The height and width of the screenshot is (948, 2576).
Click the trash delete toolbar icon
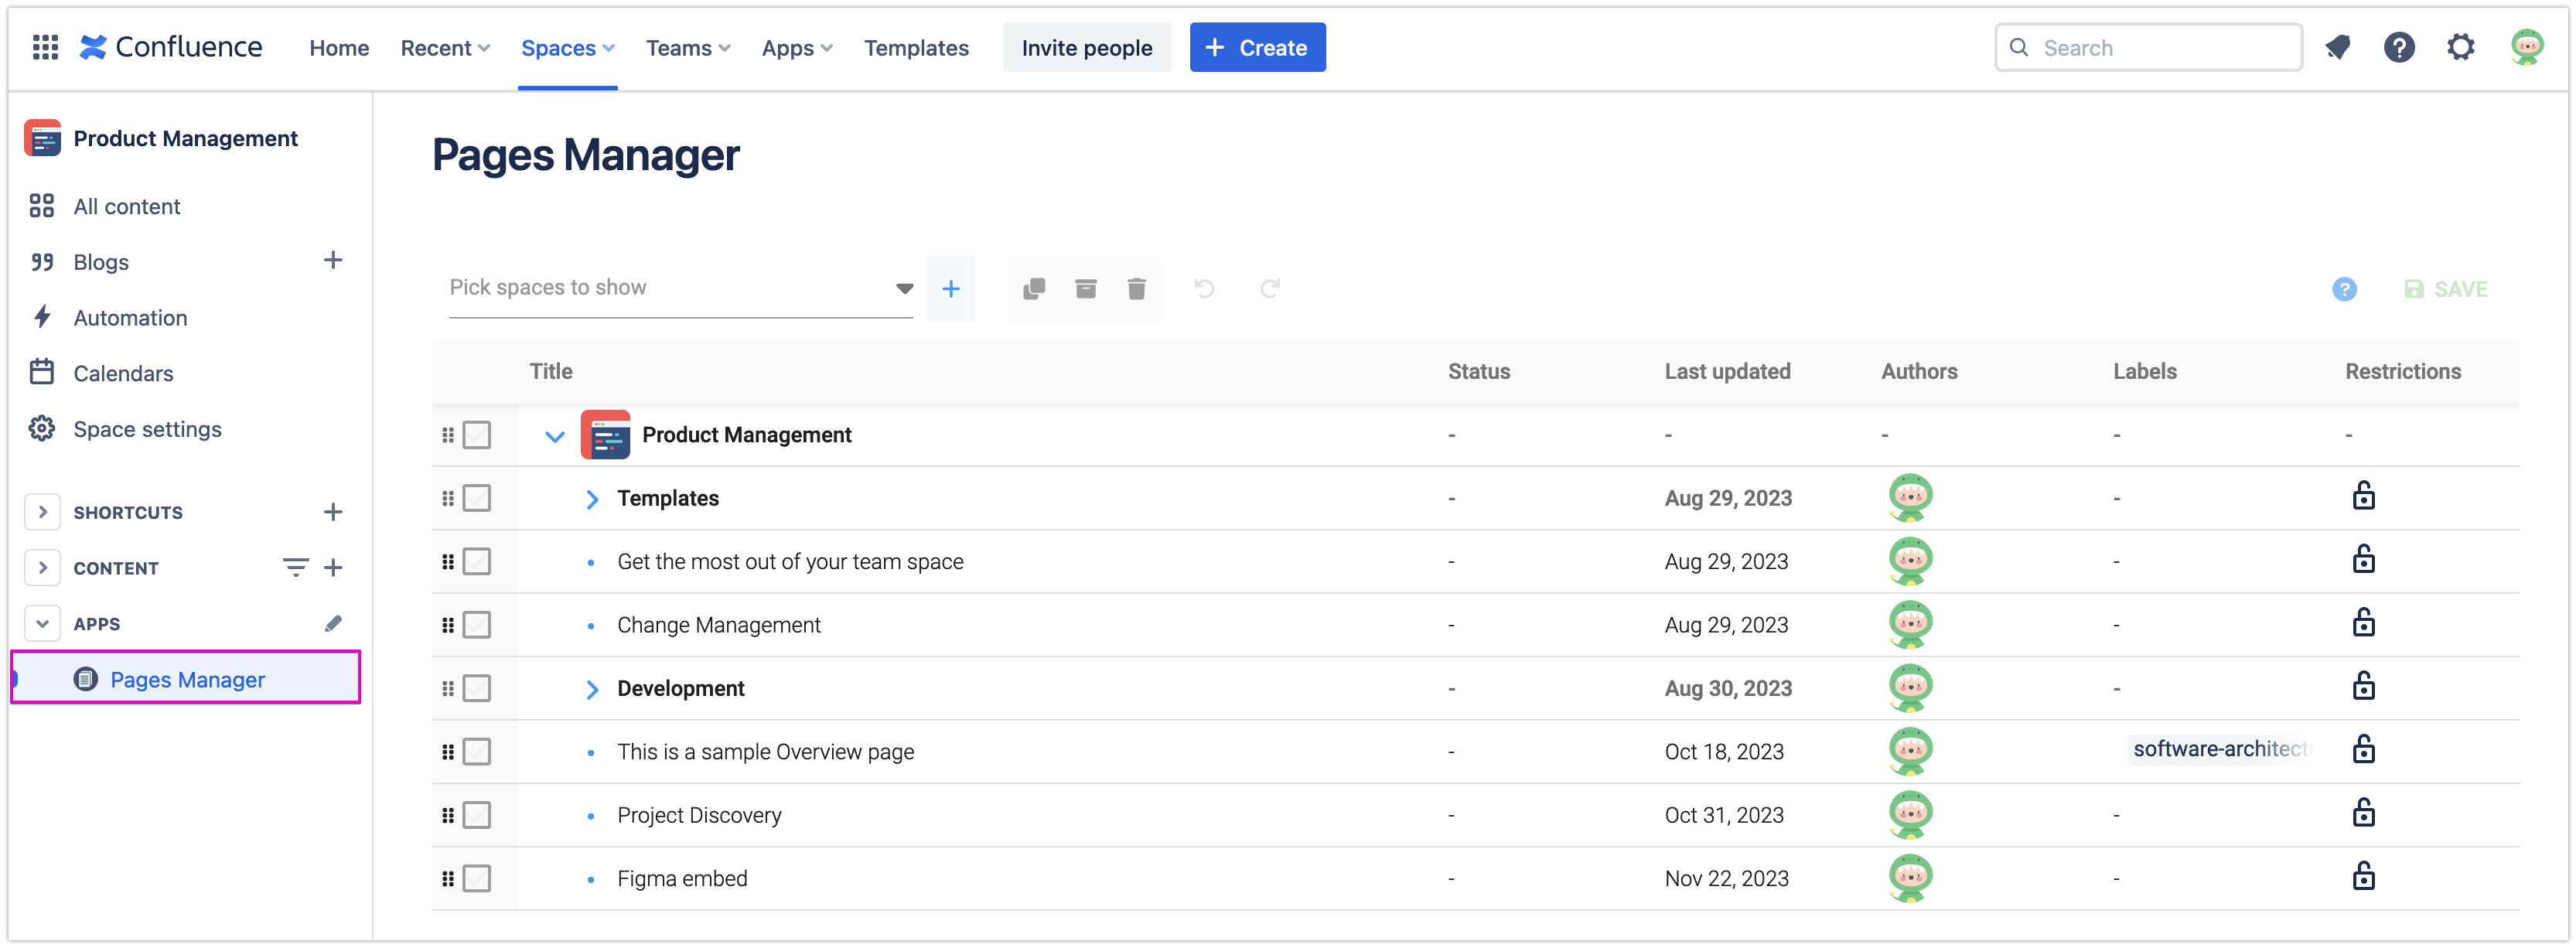coord(1136,289)
